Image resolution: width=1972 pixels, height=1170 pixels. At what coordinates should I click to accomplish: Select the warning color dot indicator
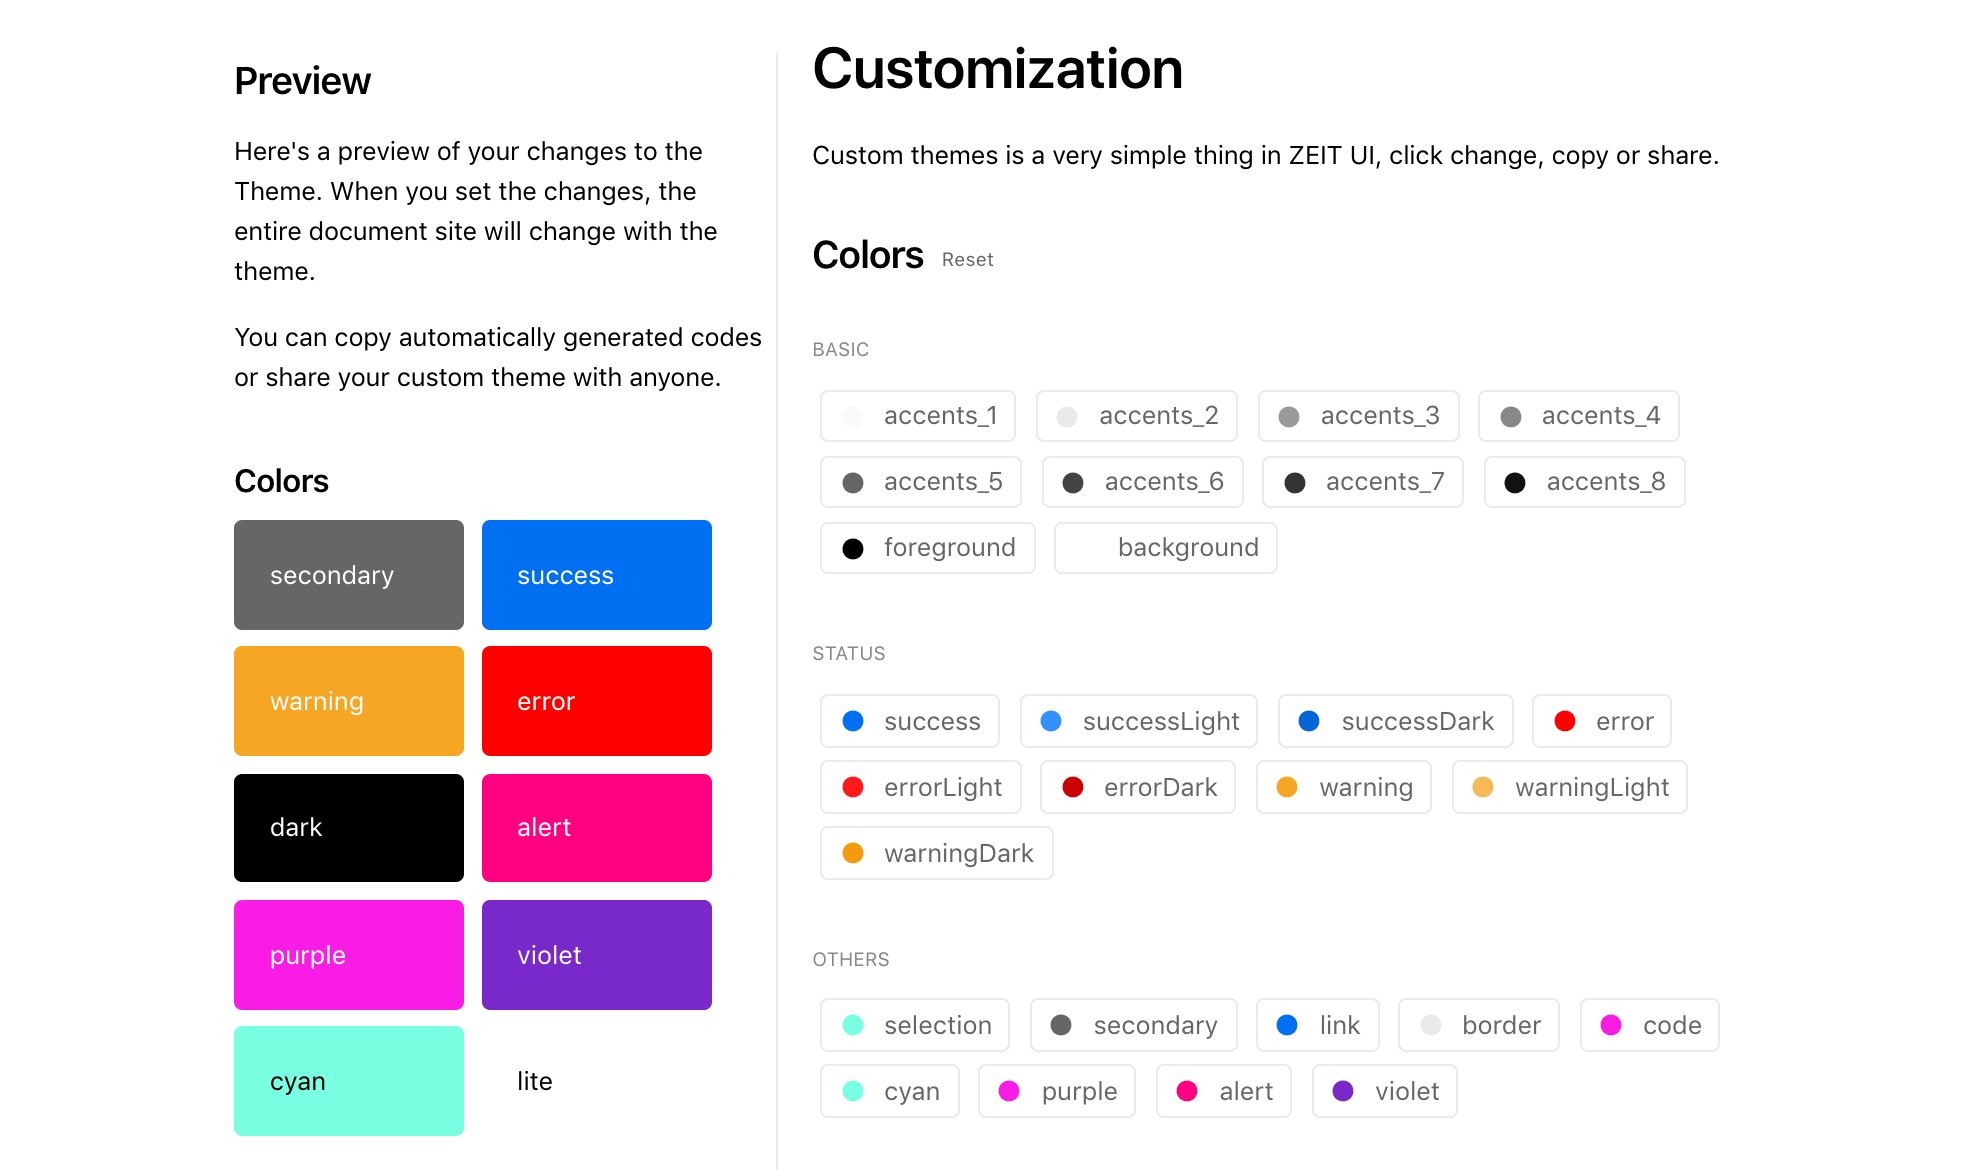(1288, 787)
